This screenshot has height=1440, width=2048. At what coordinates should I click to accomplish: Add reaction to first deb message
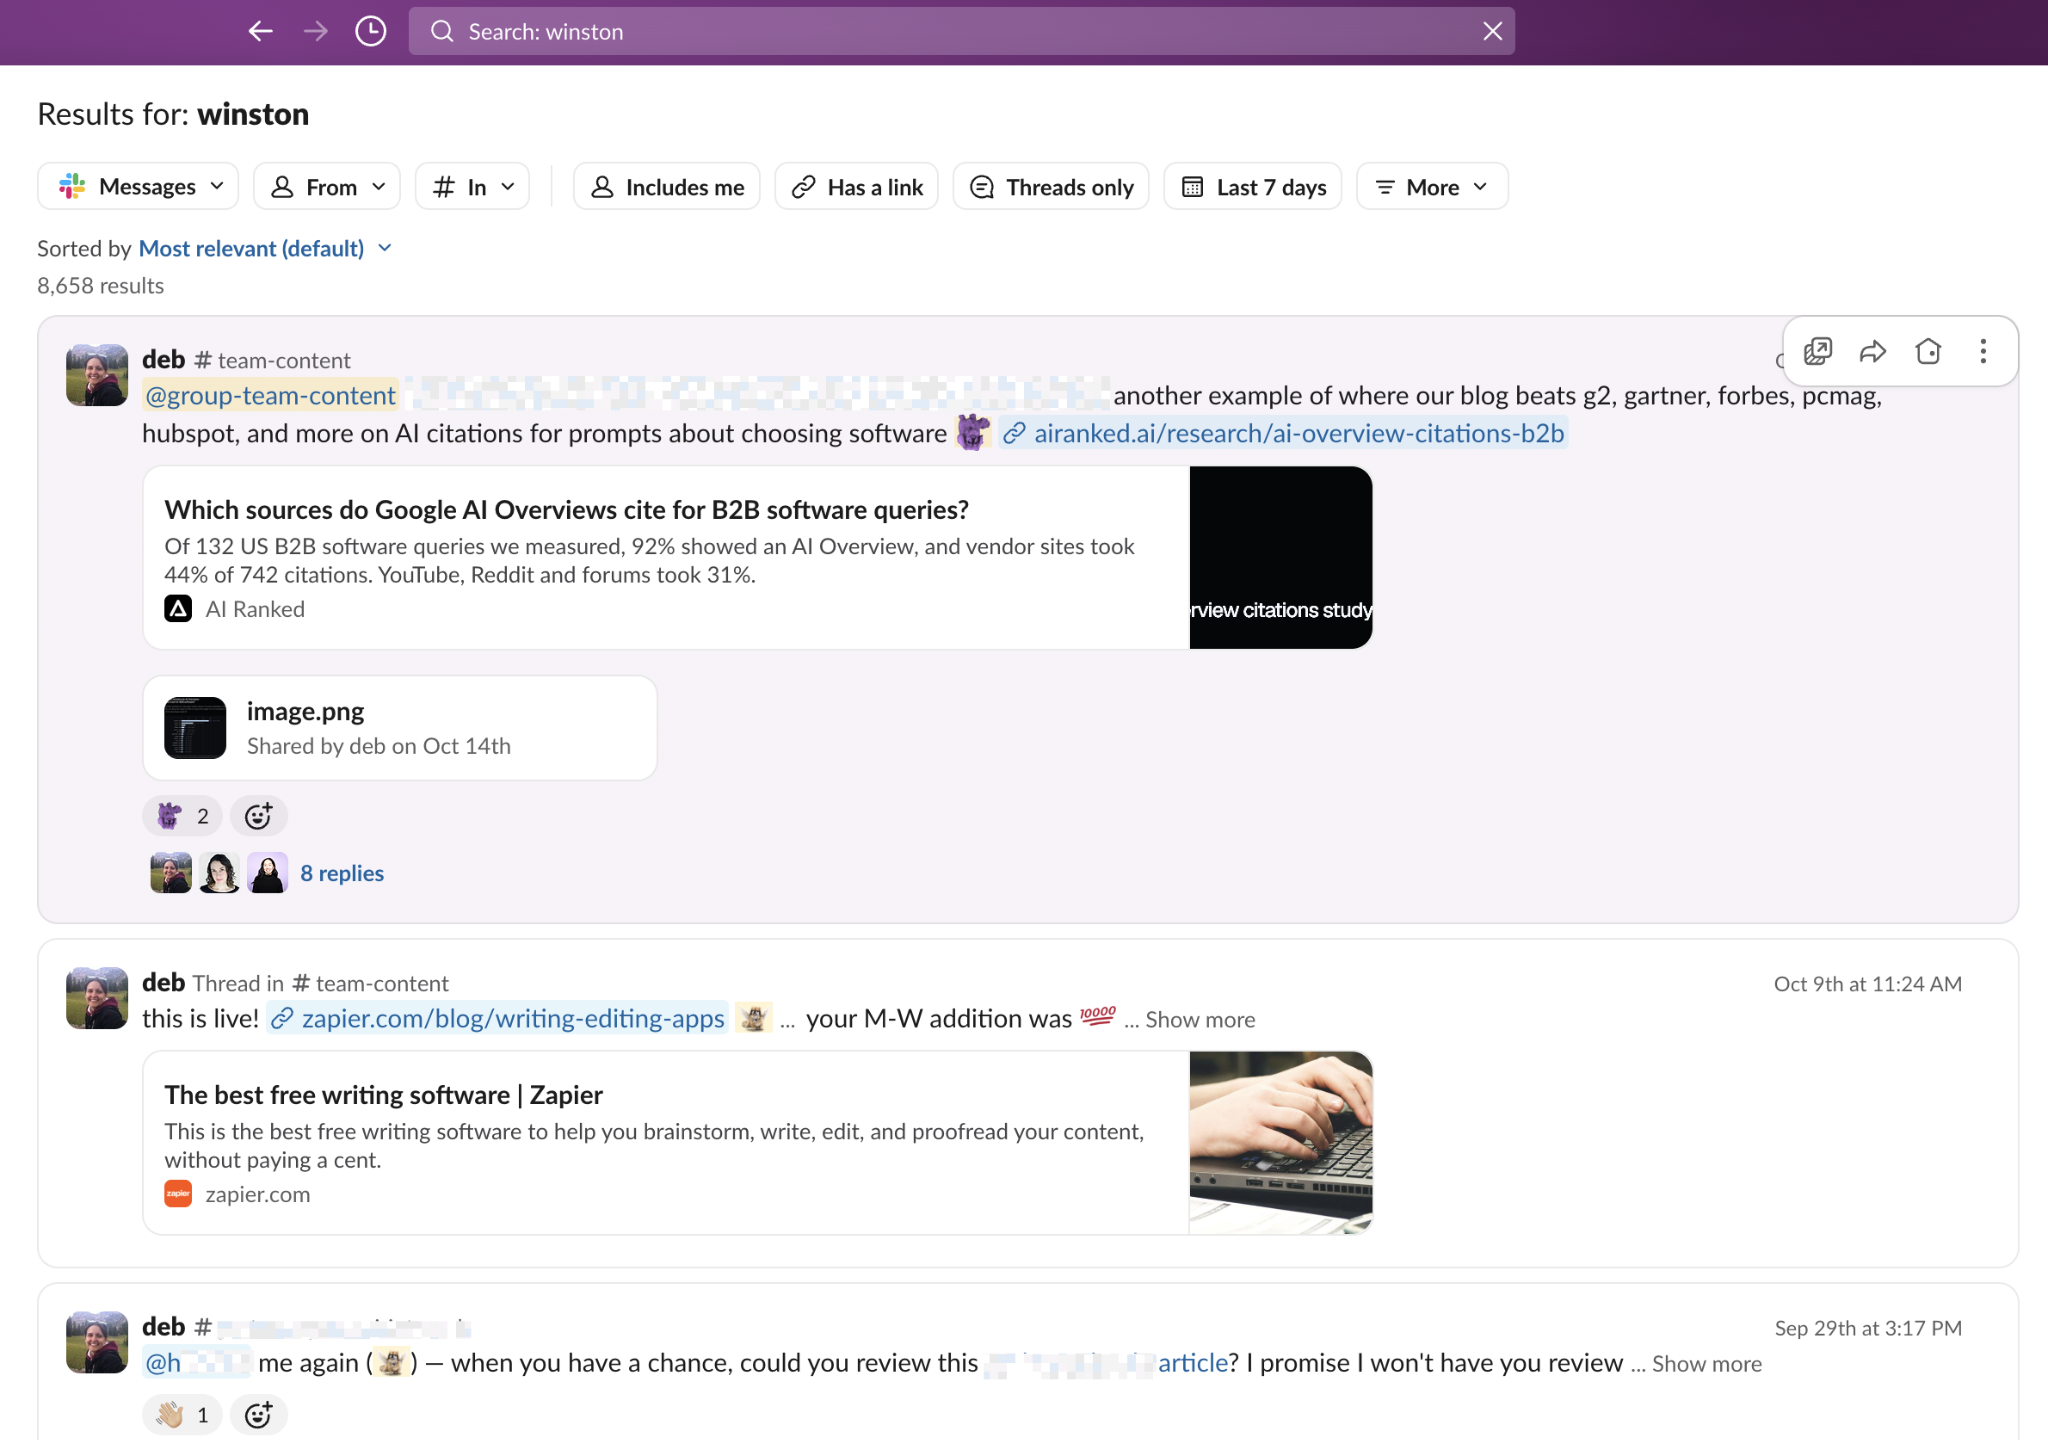pos(258,816)
